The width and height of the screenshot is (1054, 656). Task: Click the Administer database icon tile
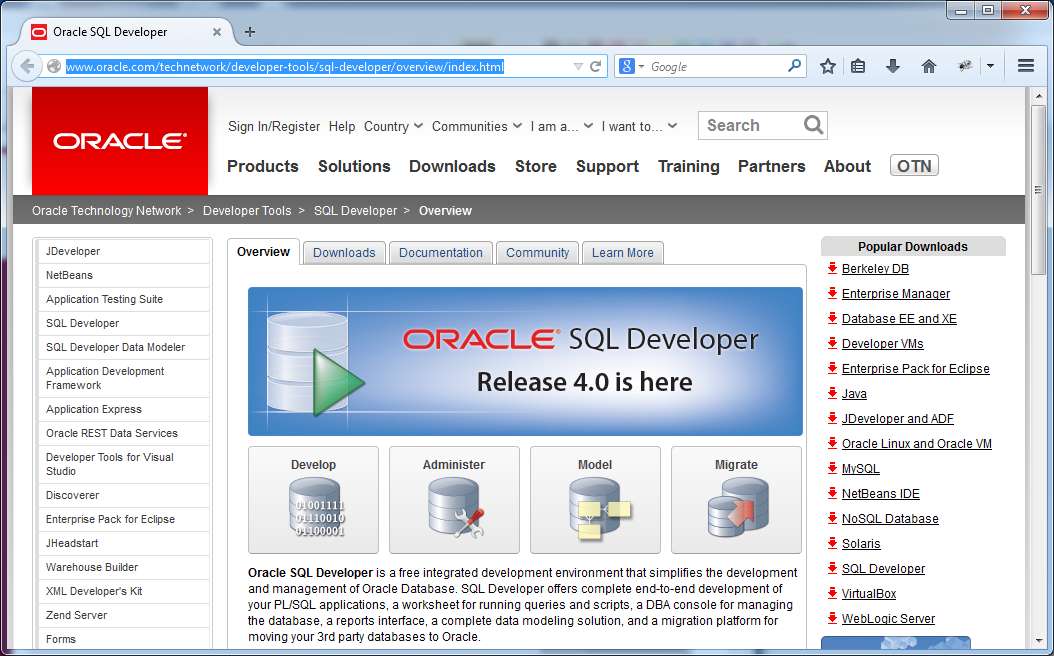[x=454, y=500]
